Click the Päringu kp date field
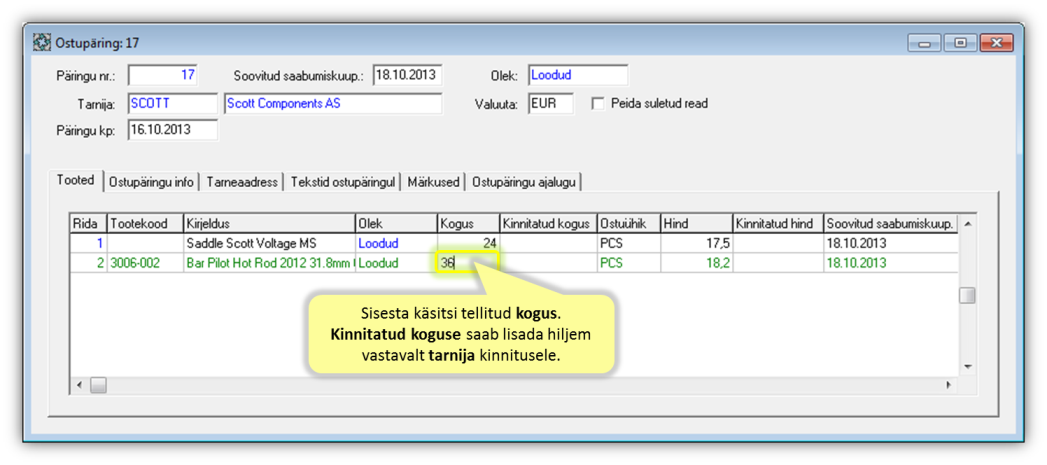1047x465 pixels. 172,130
